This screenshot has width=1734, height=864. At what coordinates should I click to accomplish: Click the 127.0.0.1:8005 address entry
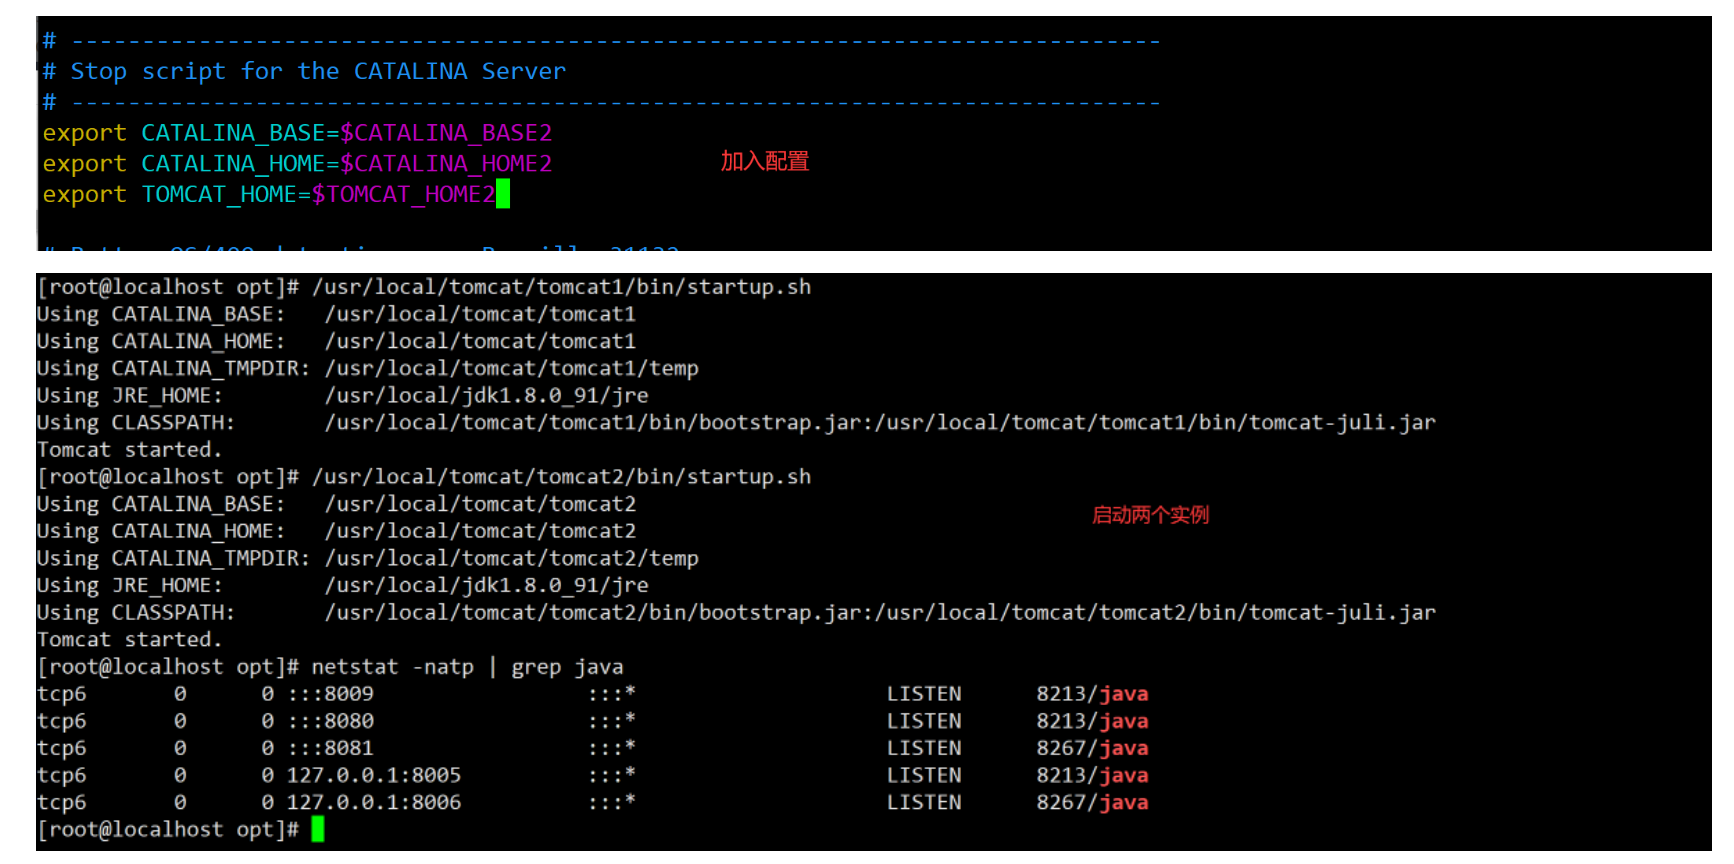[x=374, y=775]
